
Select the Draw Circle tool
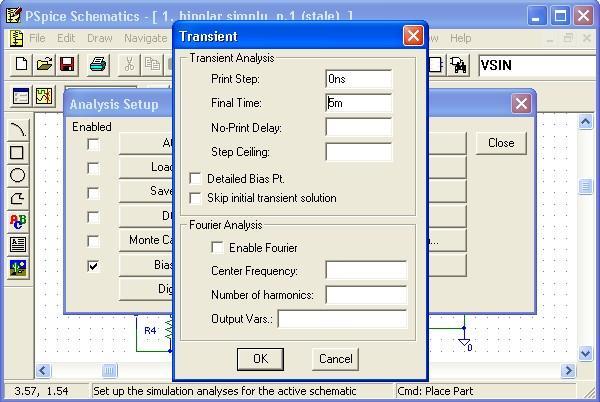coord(18,175)
